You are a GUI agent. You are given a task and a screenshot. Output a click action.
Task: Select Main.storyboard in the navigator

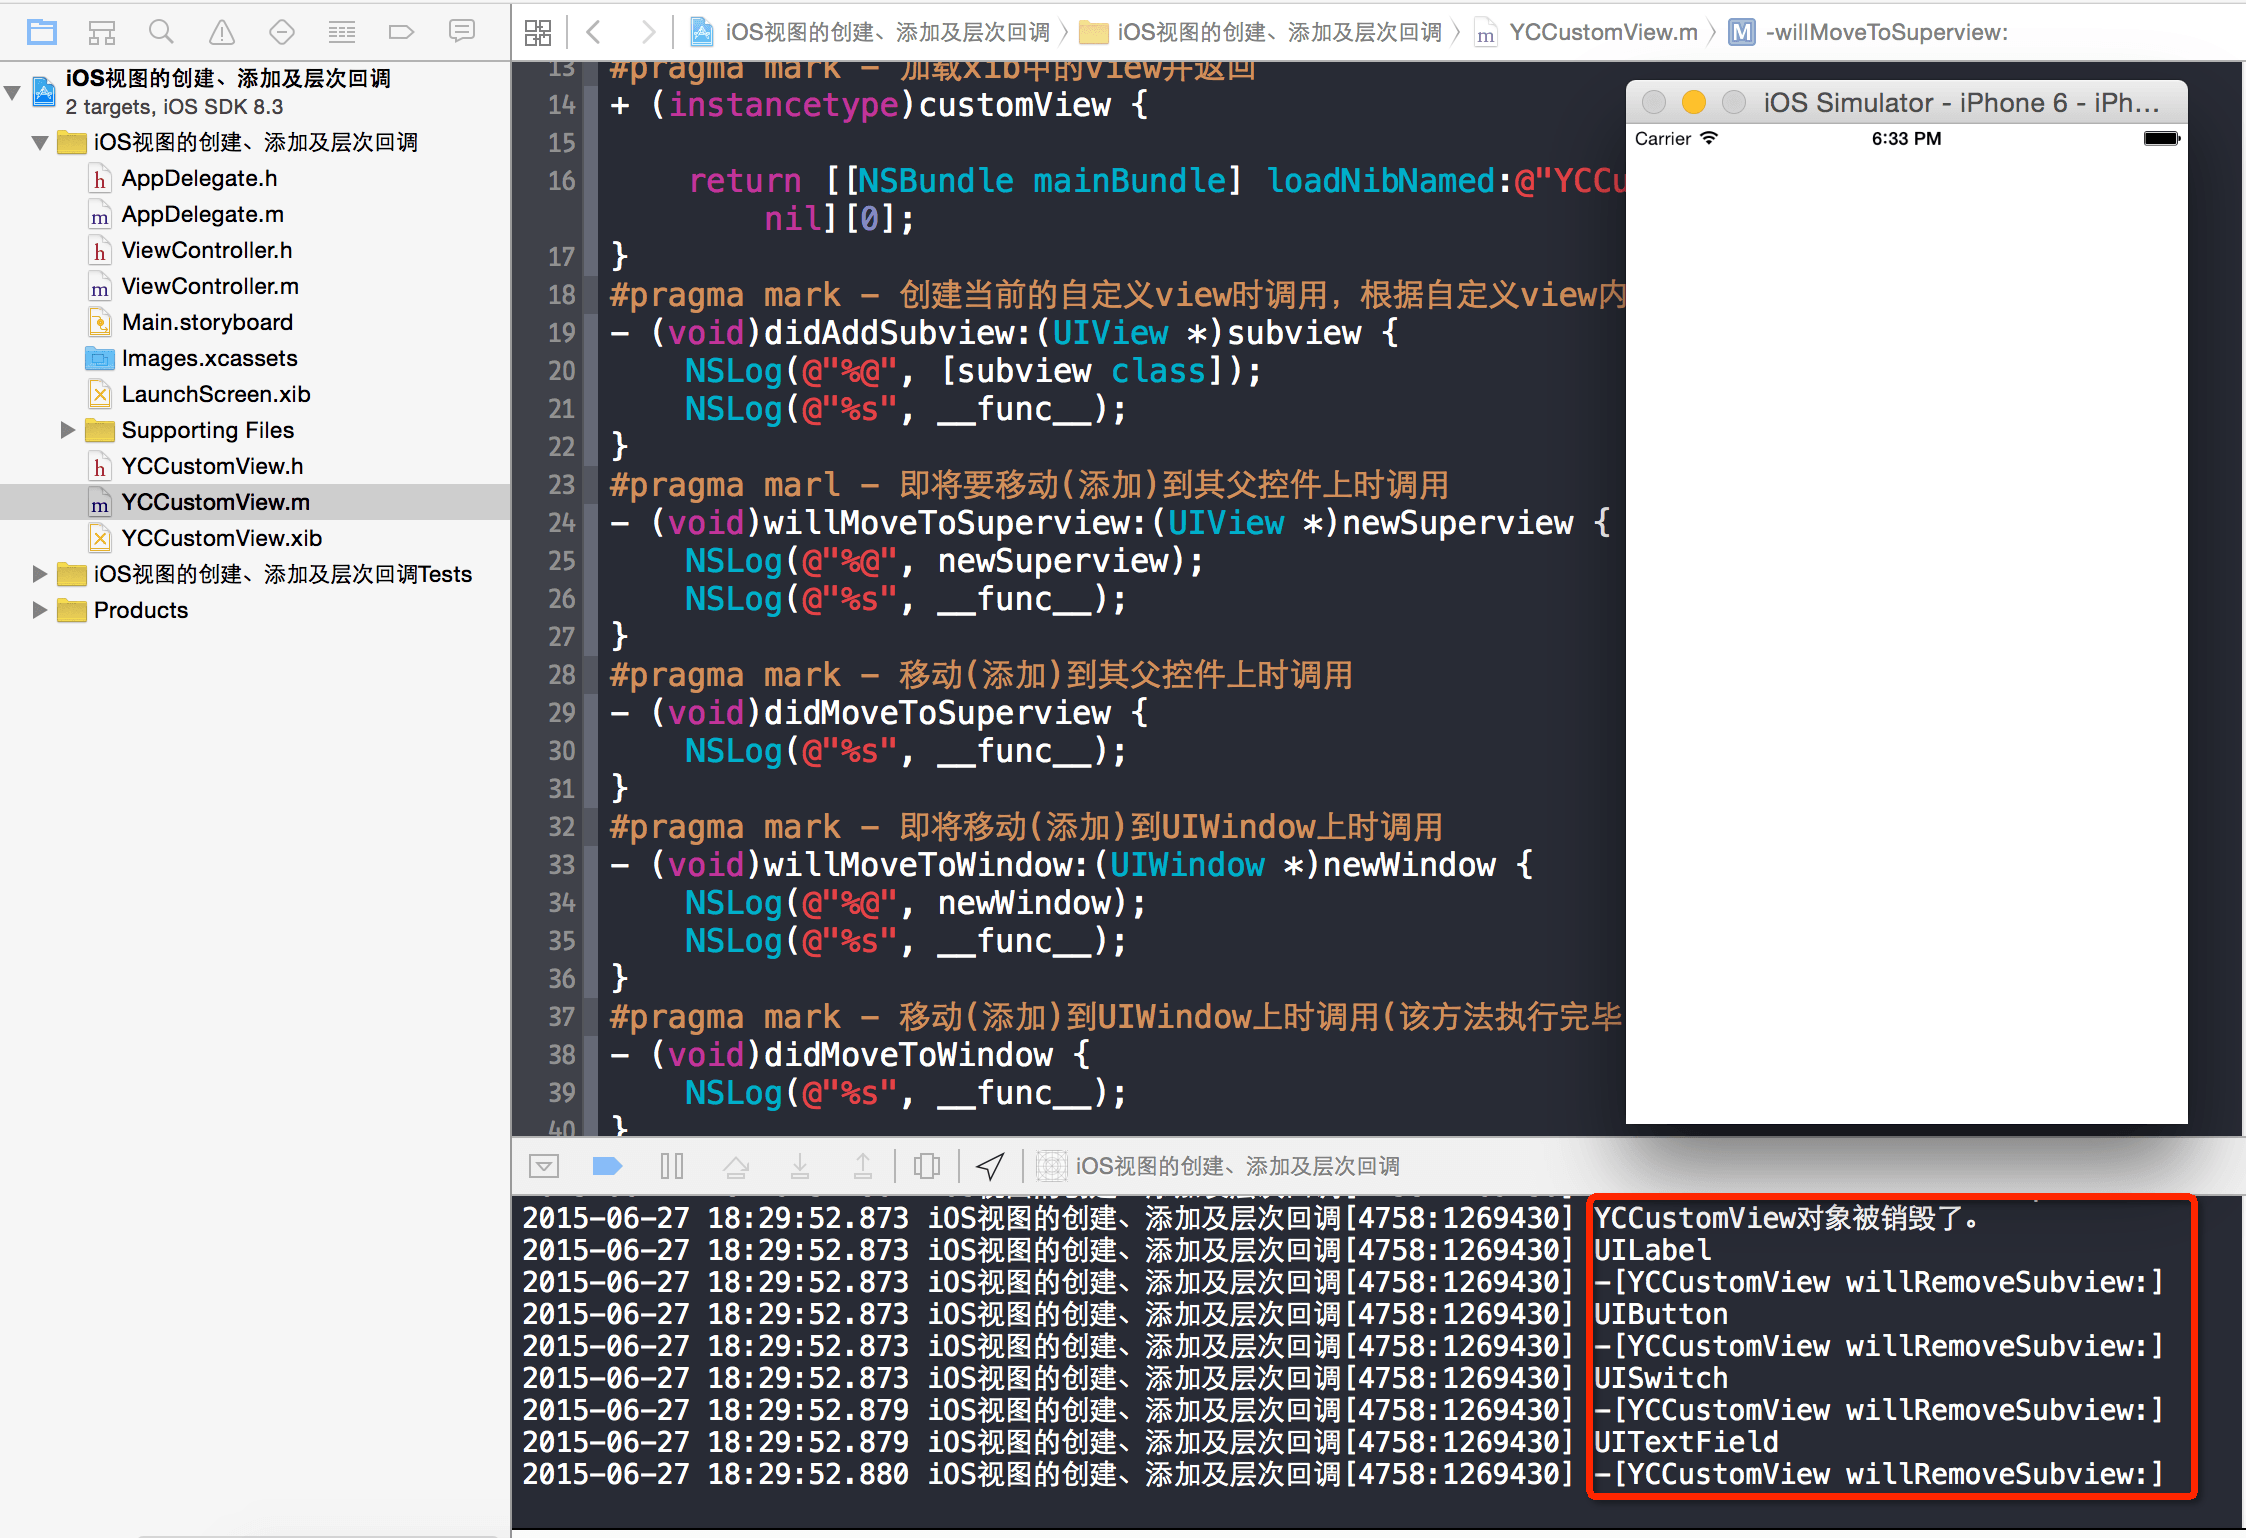[x=207, y=322]
